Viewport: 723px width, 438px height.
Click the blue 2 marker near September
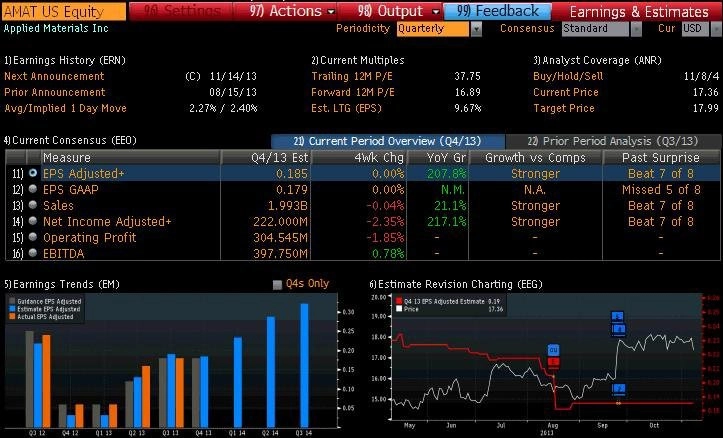click(x=619, y=389)
